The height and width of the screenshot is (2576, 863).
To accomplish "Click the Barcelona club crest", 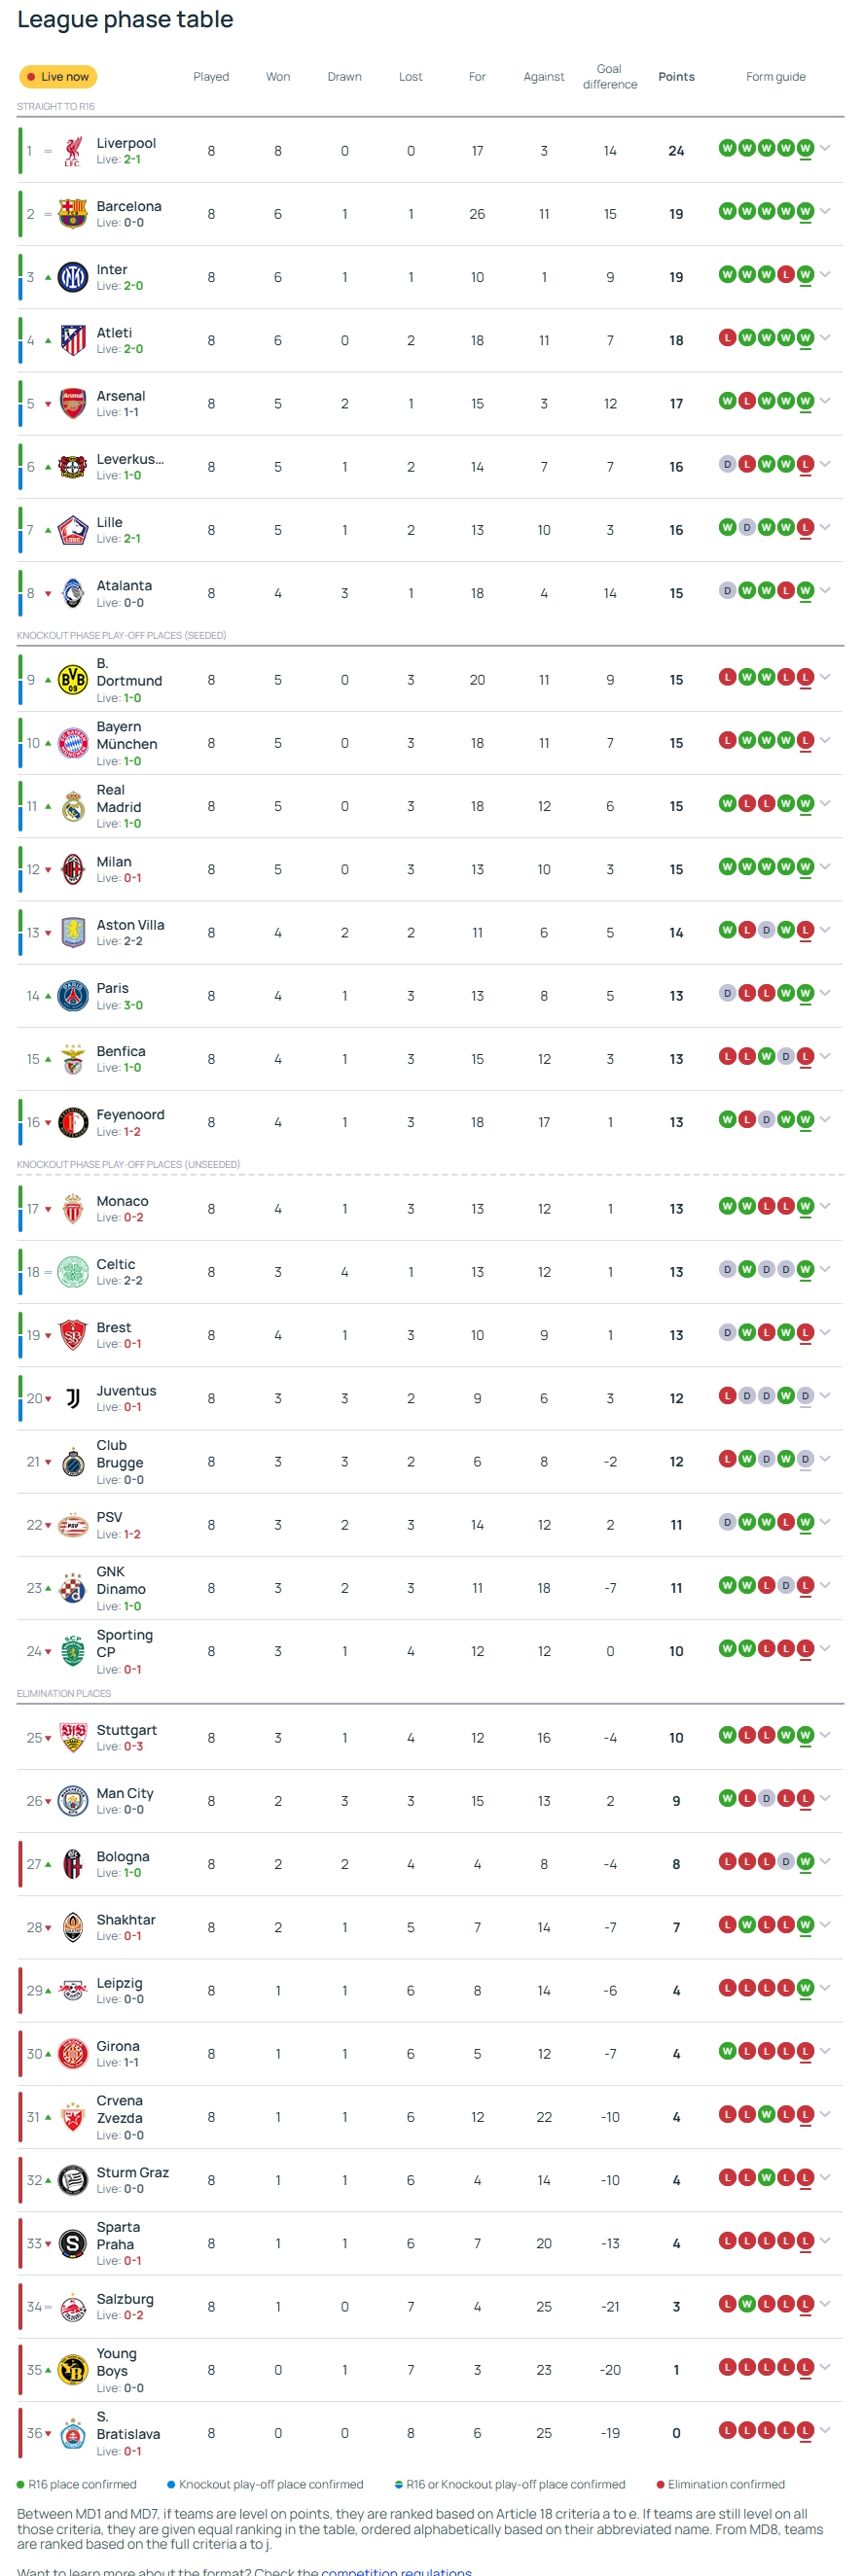I will (x=73, y=214).
